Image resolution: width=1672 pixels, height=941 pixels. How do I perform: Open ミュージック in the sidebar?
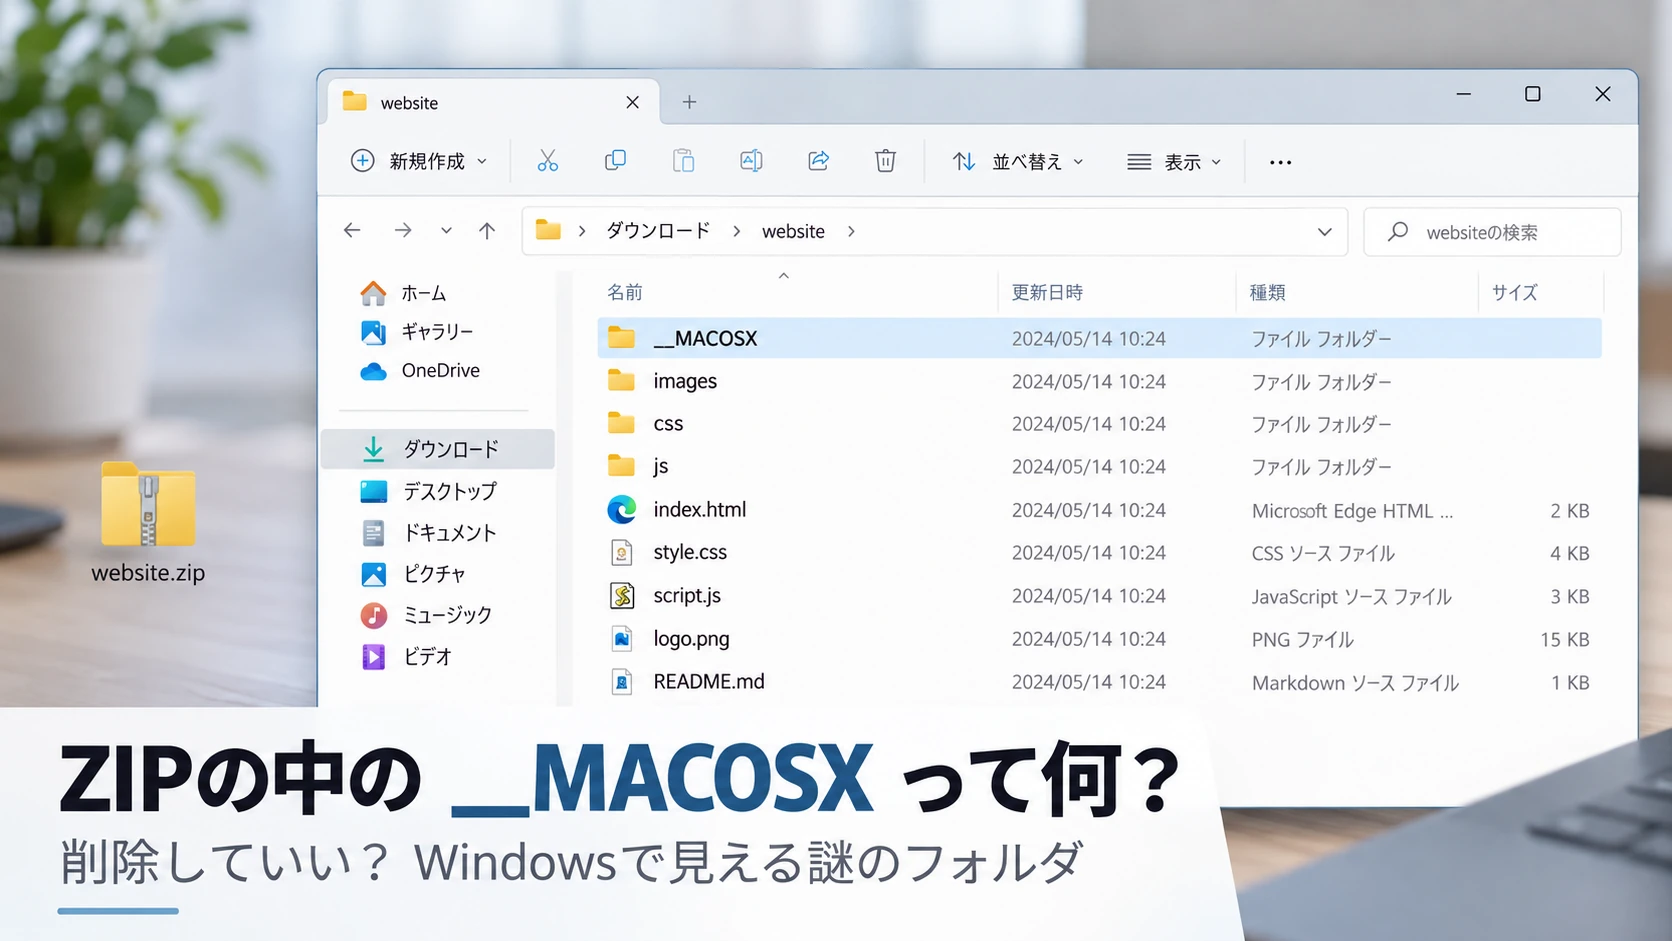point(426,615)
